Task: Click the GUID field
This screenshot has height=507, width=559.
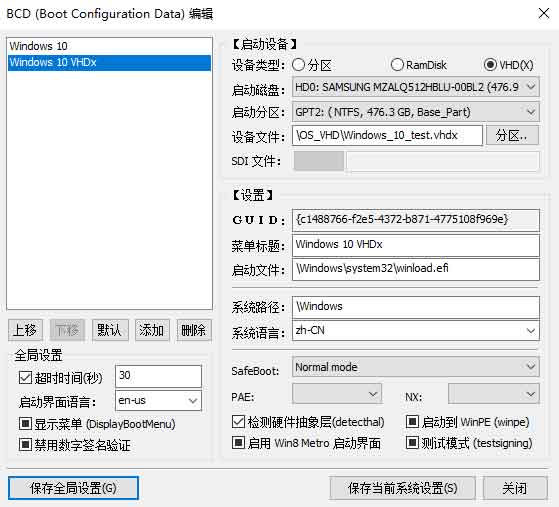Action: [416, 220]
